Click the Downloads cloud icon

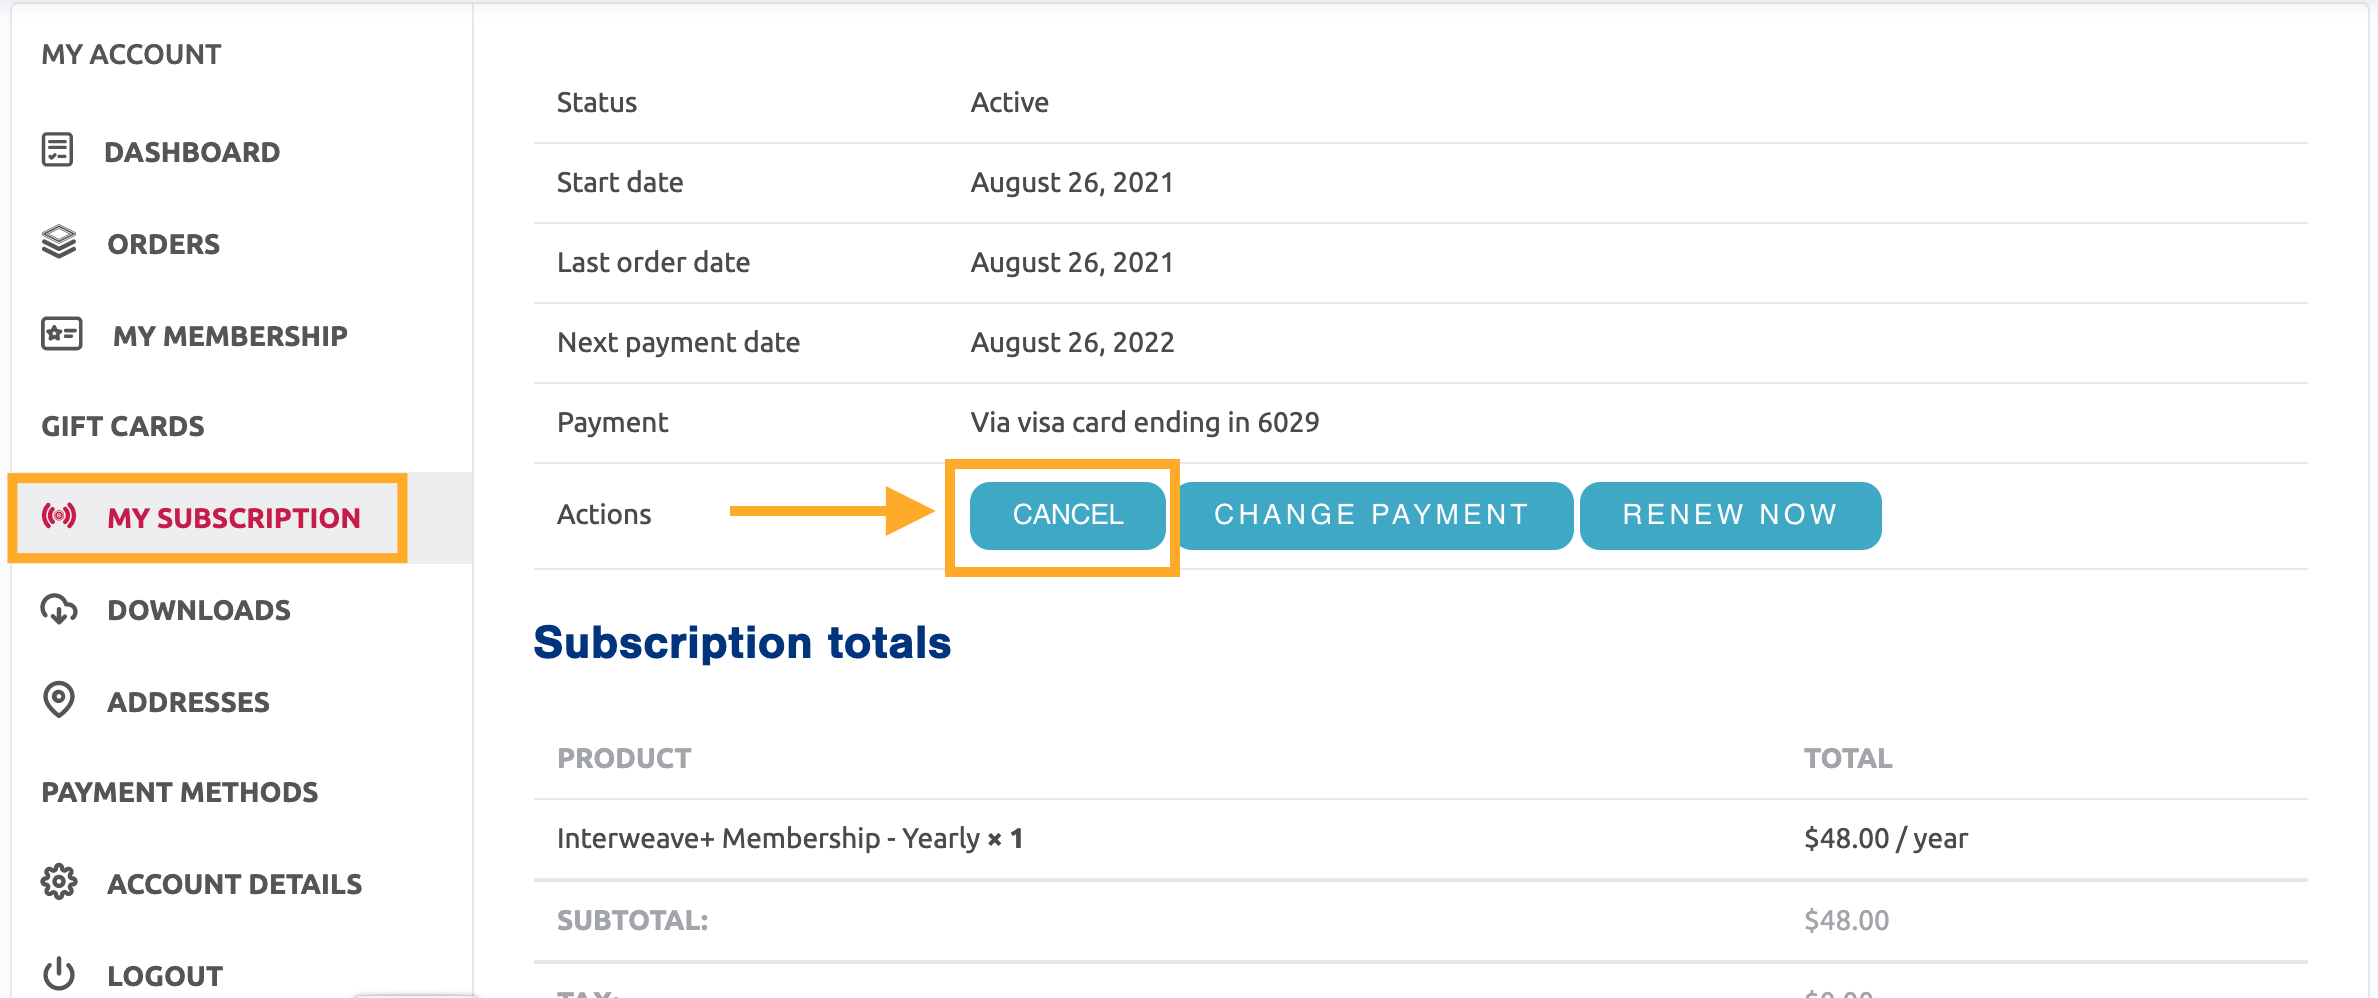59,608
